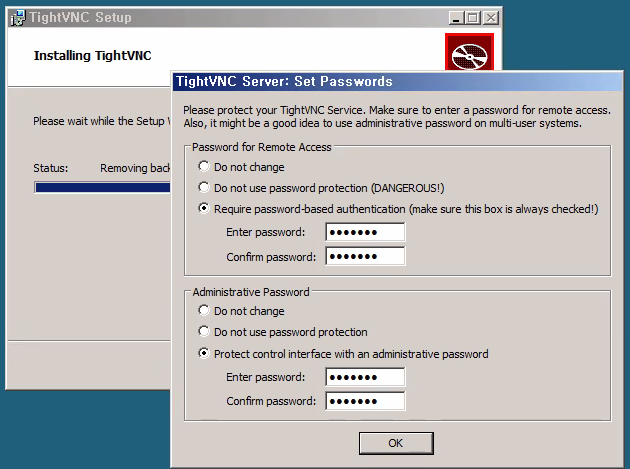Minimize the TightVNC Setup window

pyautogui.click(x=456, y=18)
